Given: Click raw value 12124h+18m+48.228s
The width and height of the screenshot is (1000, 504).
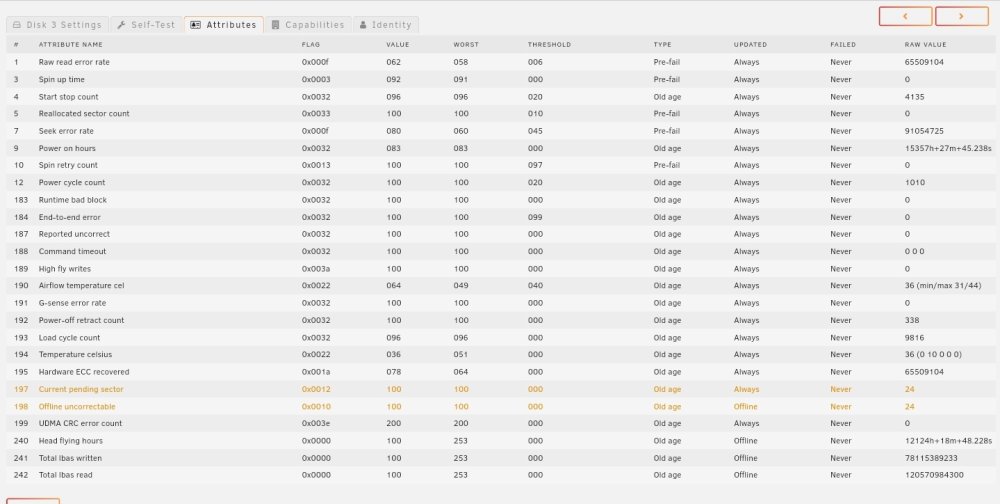Looking at the screenshot, I should (x=949, y=441).
